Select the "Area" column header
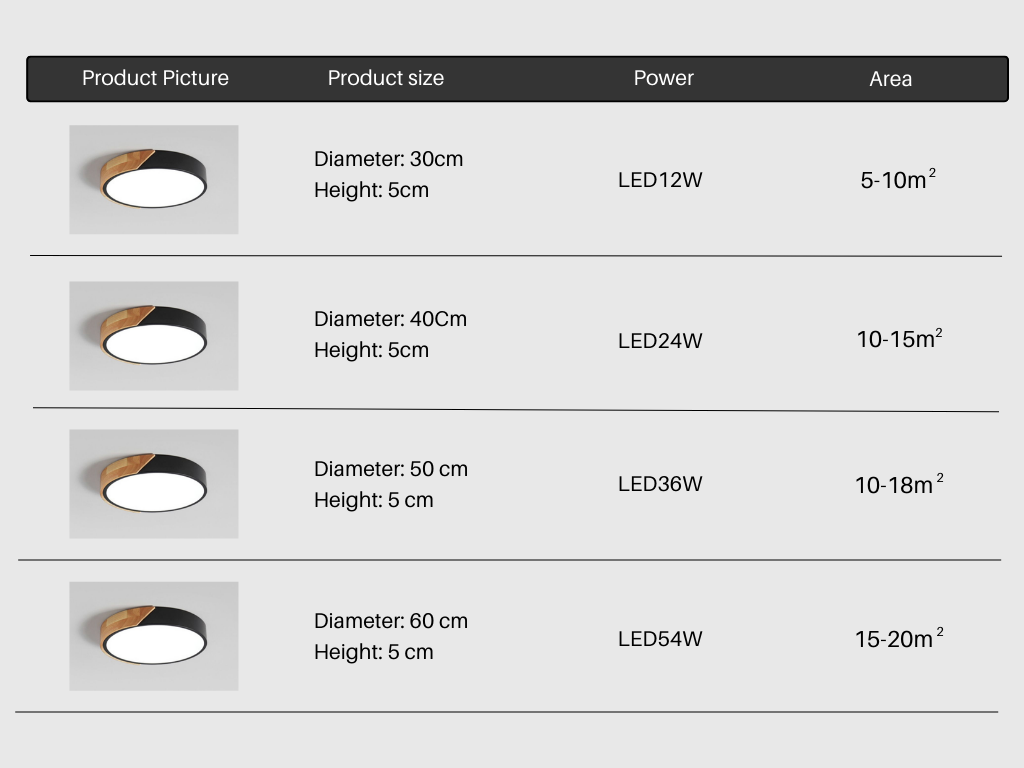This screenshot has width=1024, height=768. tap(890, 79)
